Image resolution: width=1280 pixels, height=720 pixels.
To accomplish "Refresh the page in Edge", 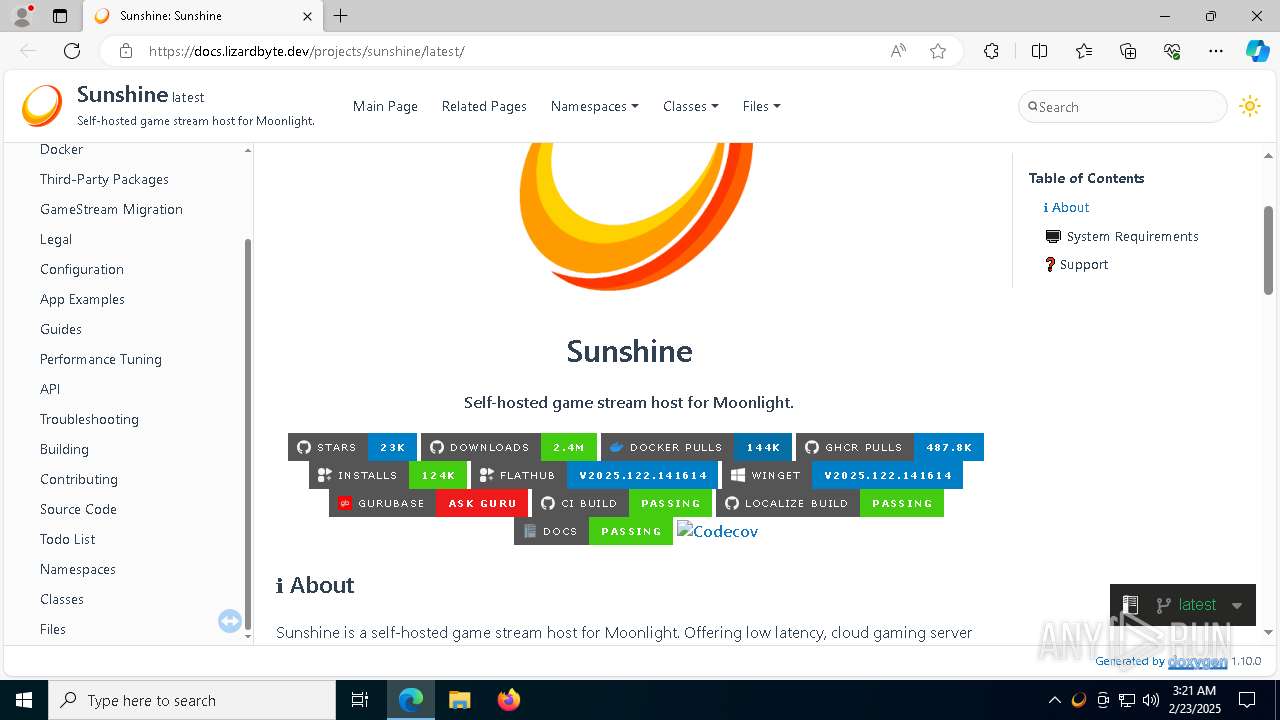I will (x=72, y=51).
